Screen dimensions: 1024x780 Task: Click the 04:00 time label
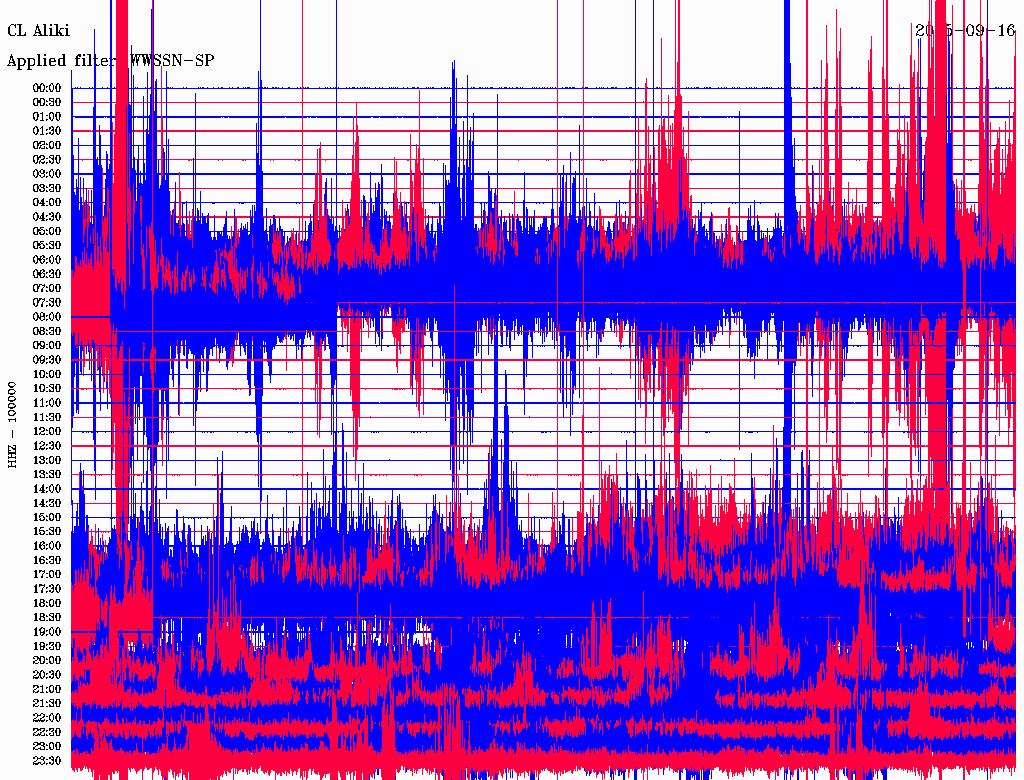pyautogui.click(x=47, y=203)
